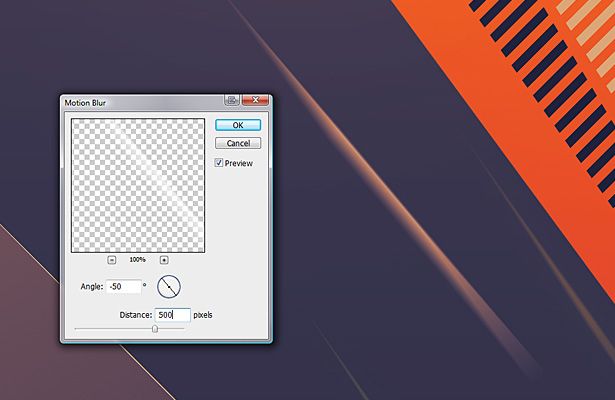615x400 pixels.
Task: Set angle using the circular dial
Action: 169,287
